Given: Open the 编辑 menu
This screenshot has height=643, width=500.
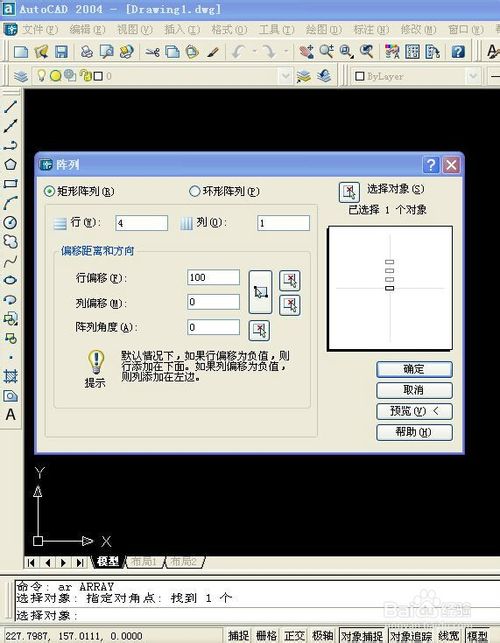Looking at the screenshot, I should pyautogui.click(x=87, y=30).
